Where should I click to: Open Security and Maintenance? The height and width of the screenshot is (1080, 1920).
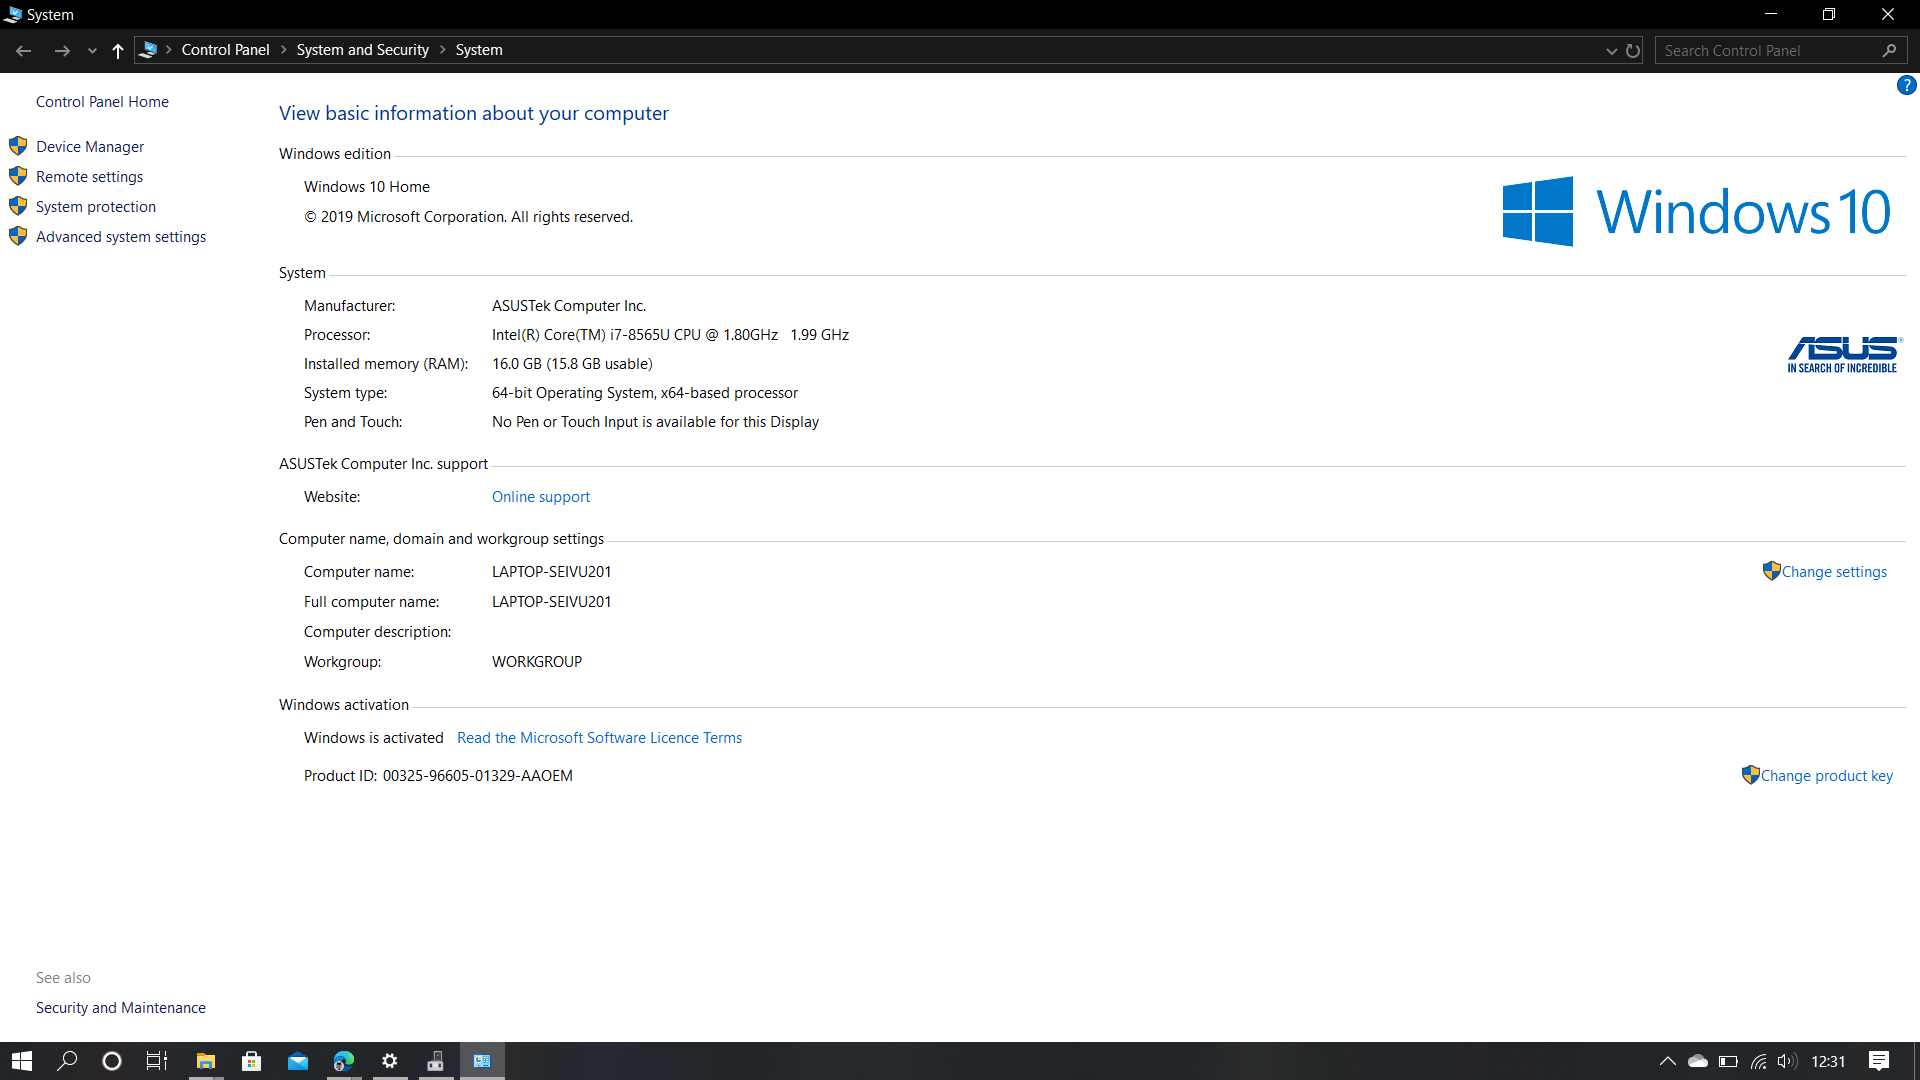(x=121, y=1008)
